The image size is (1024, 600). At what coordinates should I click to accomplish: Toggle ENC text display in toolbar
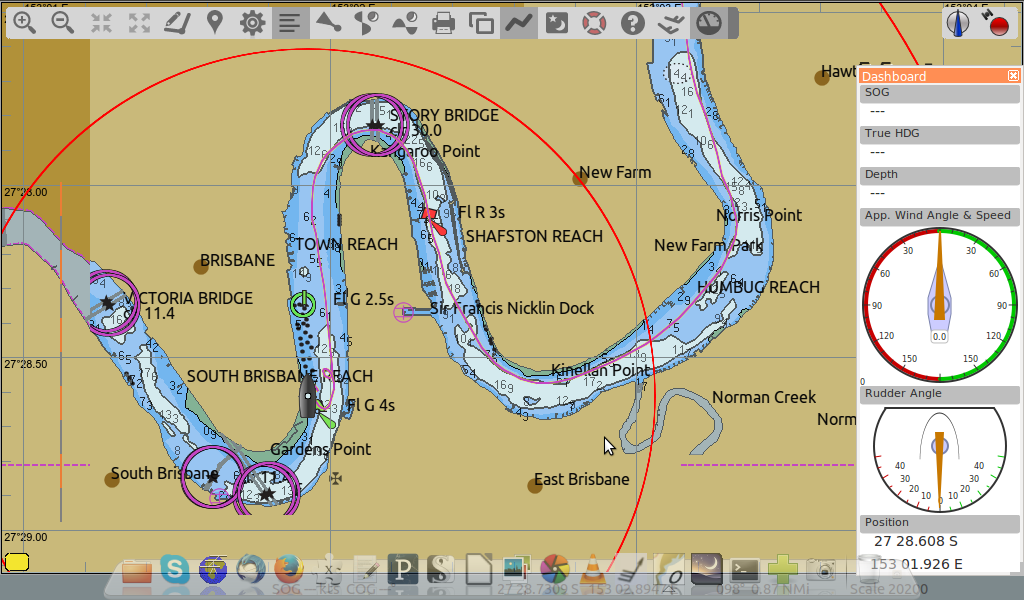click(x=291, y=22)
